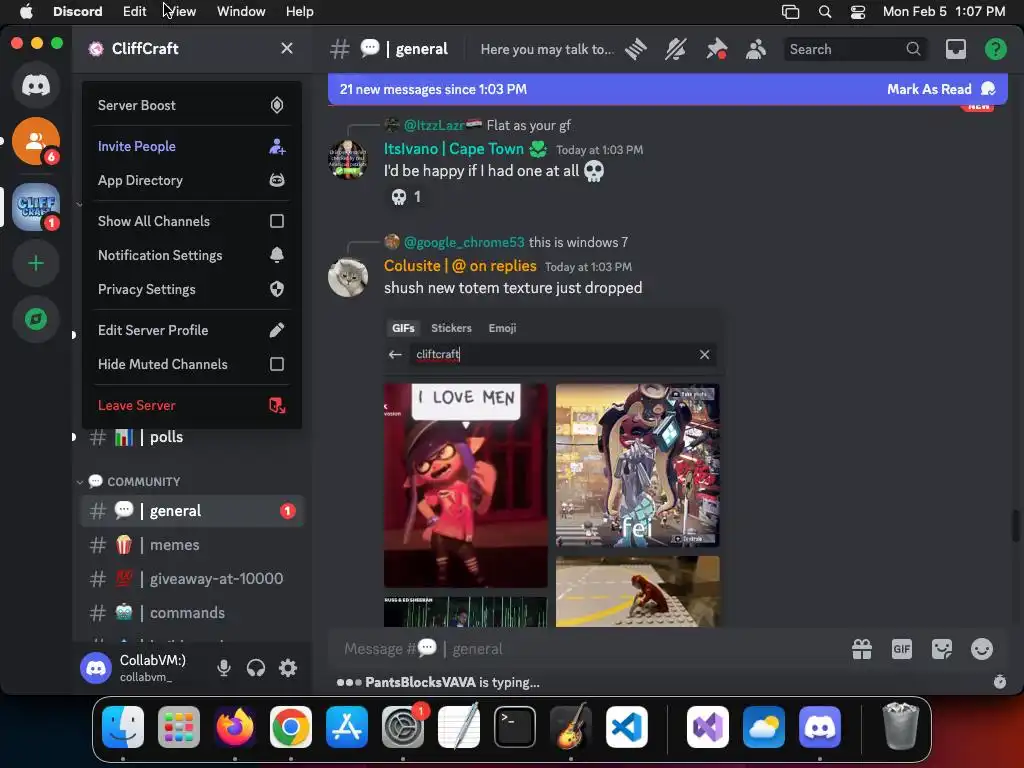Screen dimensions: 1024x768
Task: Send a gift with gift icon
Action: click(861, 649)
